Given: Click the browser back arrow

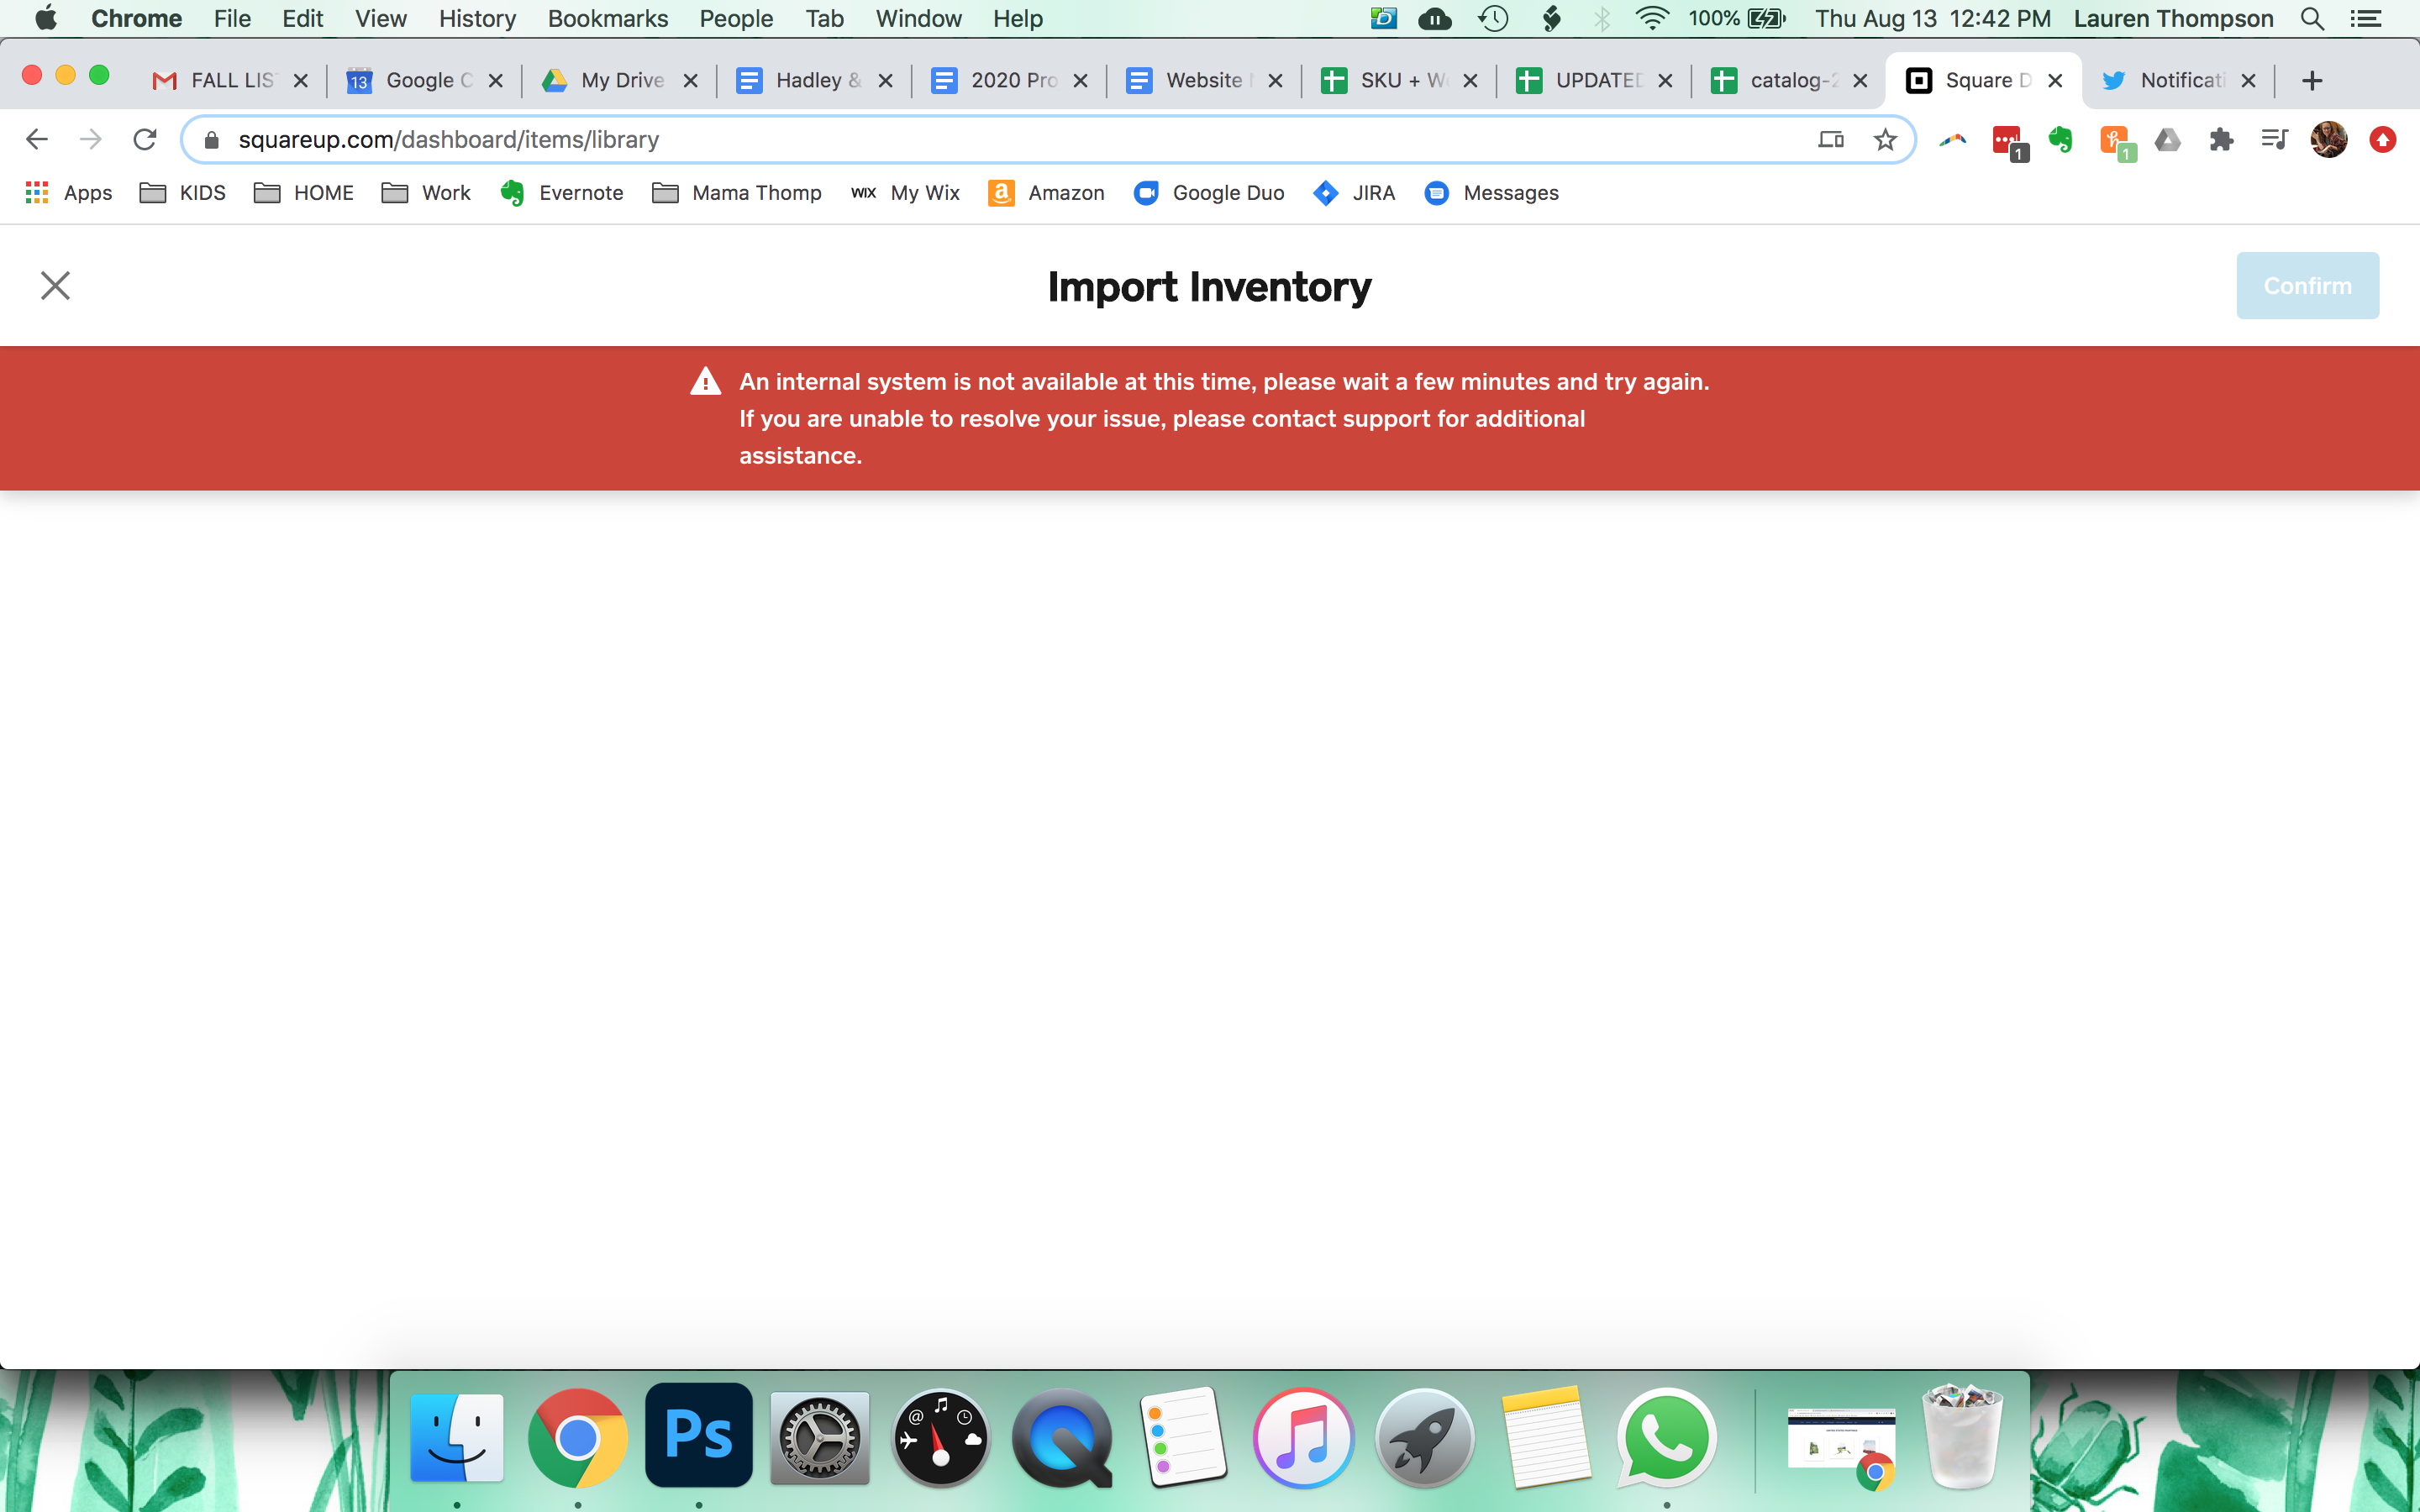Looking at the screenshot, I should [x=37, y=140].
